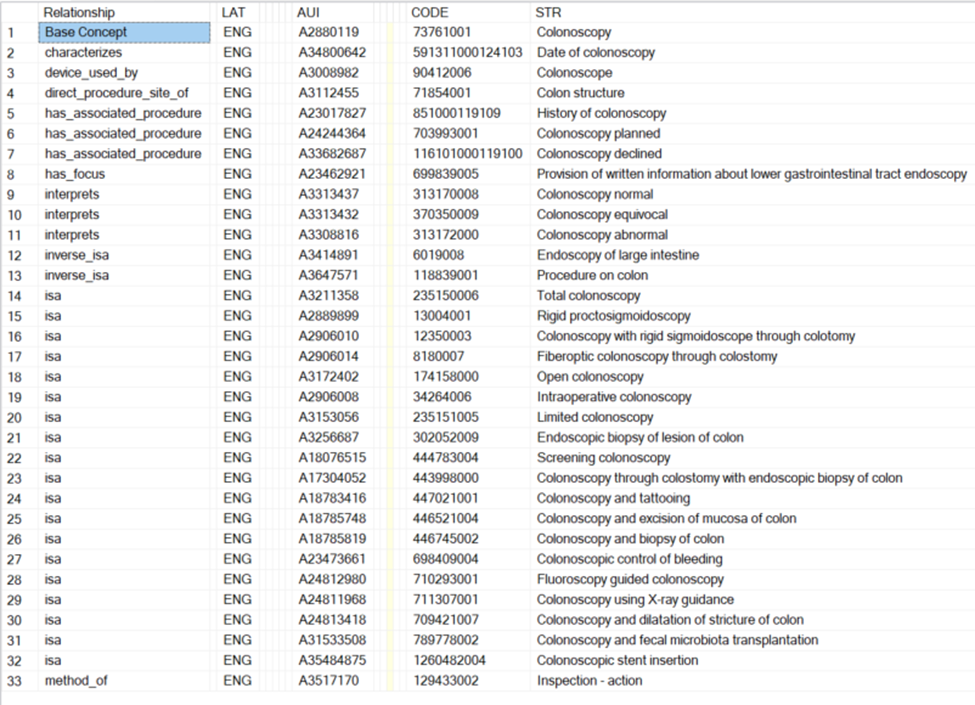Click the method_of relationship cell

[x=75, y=681]
